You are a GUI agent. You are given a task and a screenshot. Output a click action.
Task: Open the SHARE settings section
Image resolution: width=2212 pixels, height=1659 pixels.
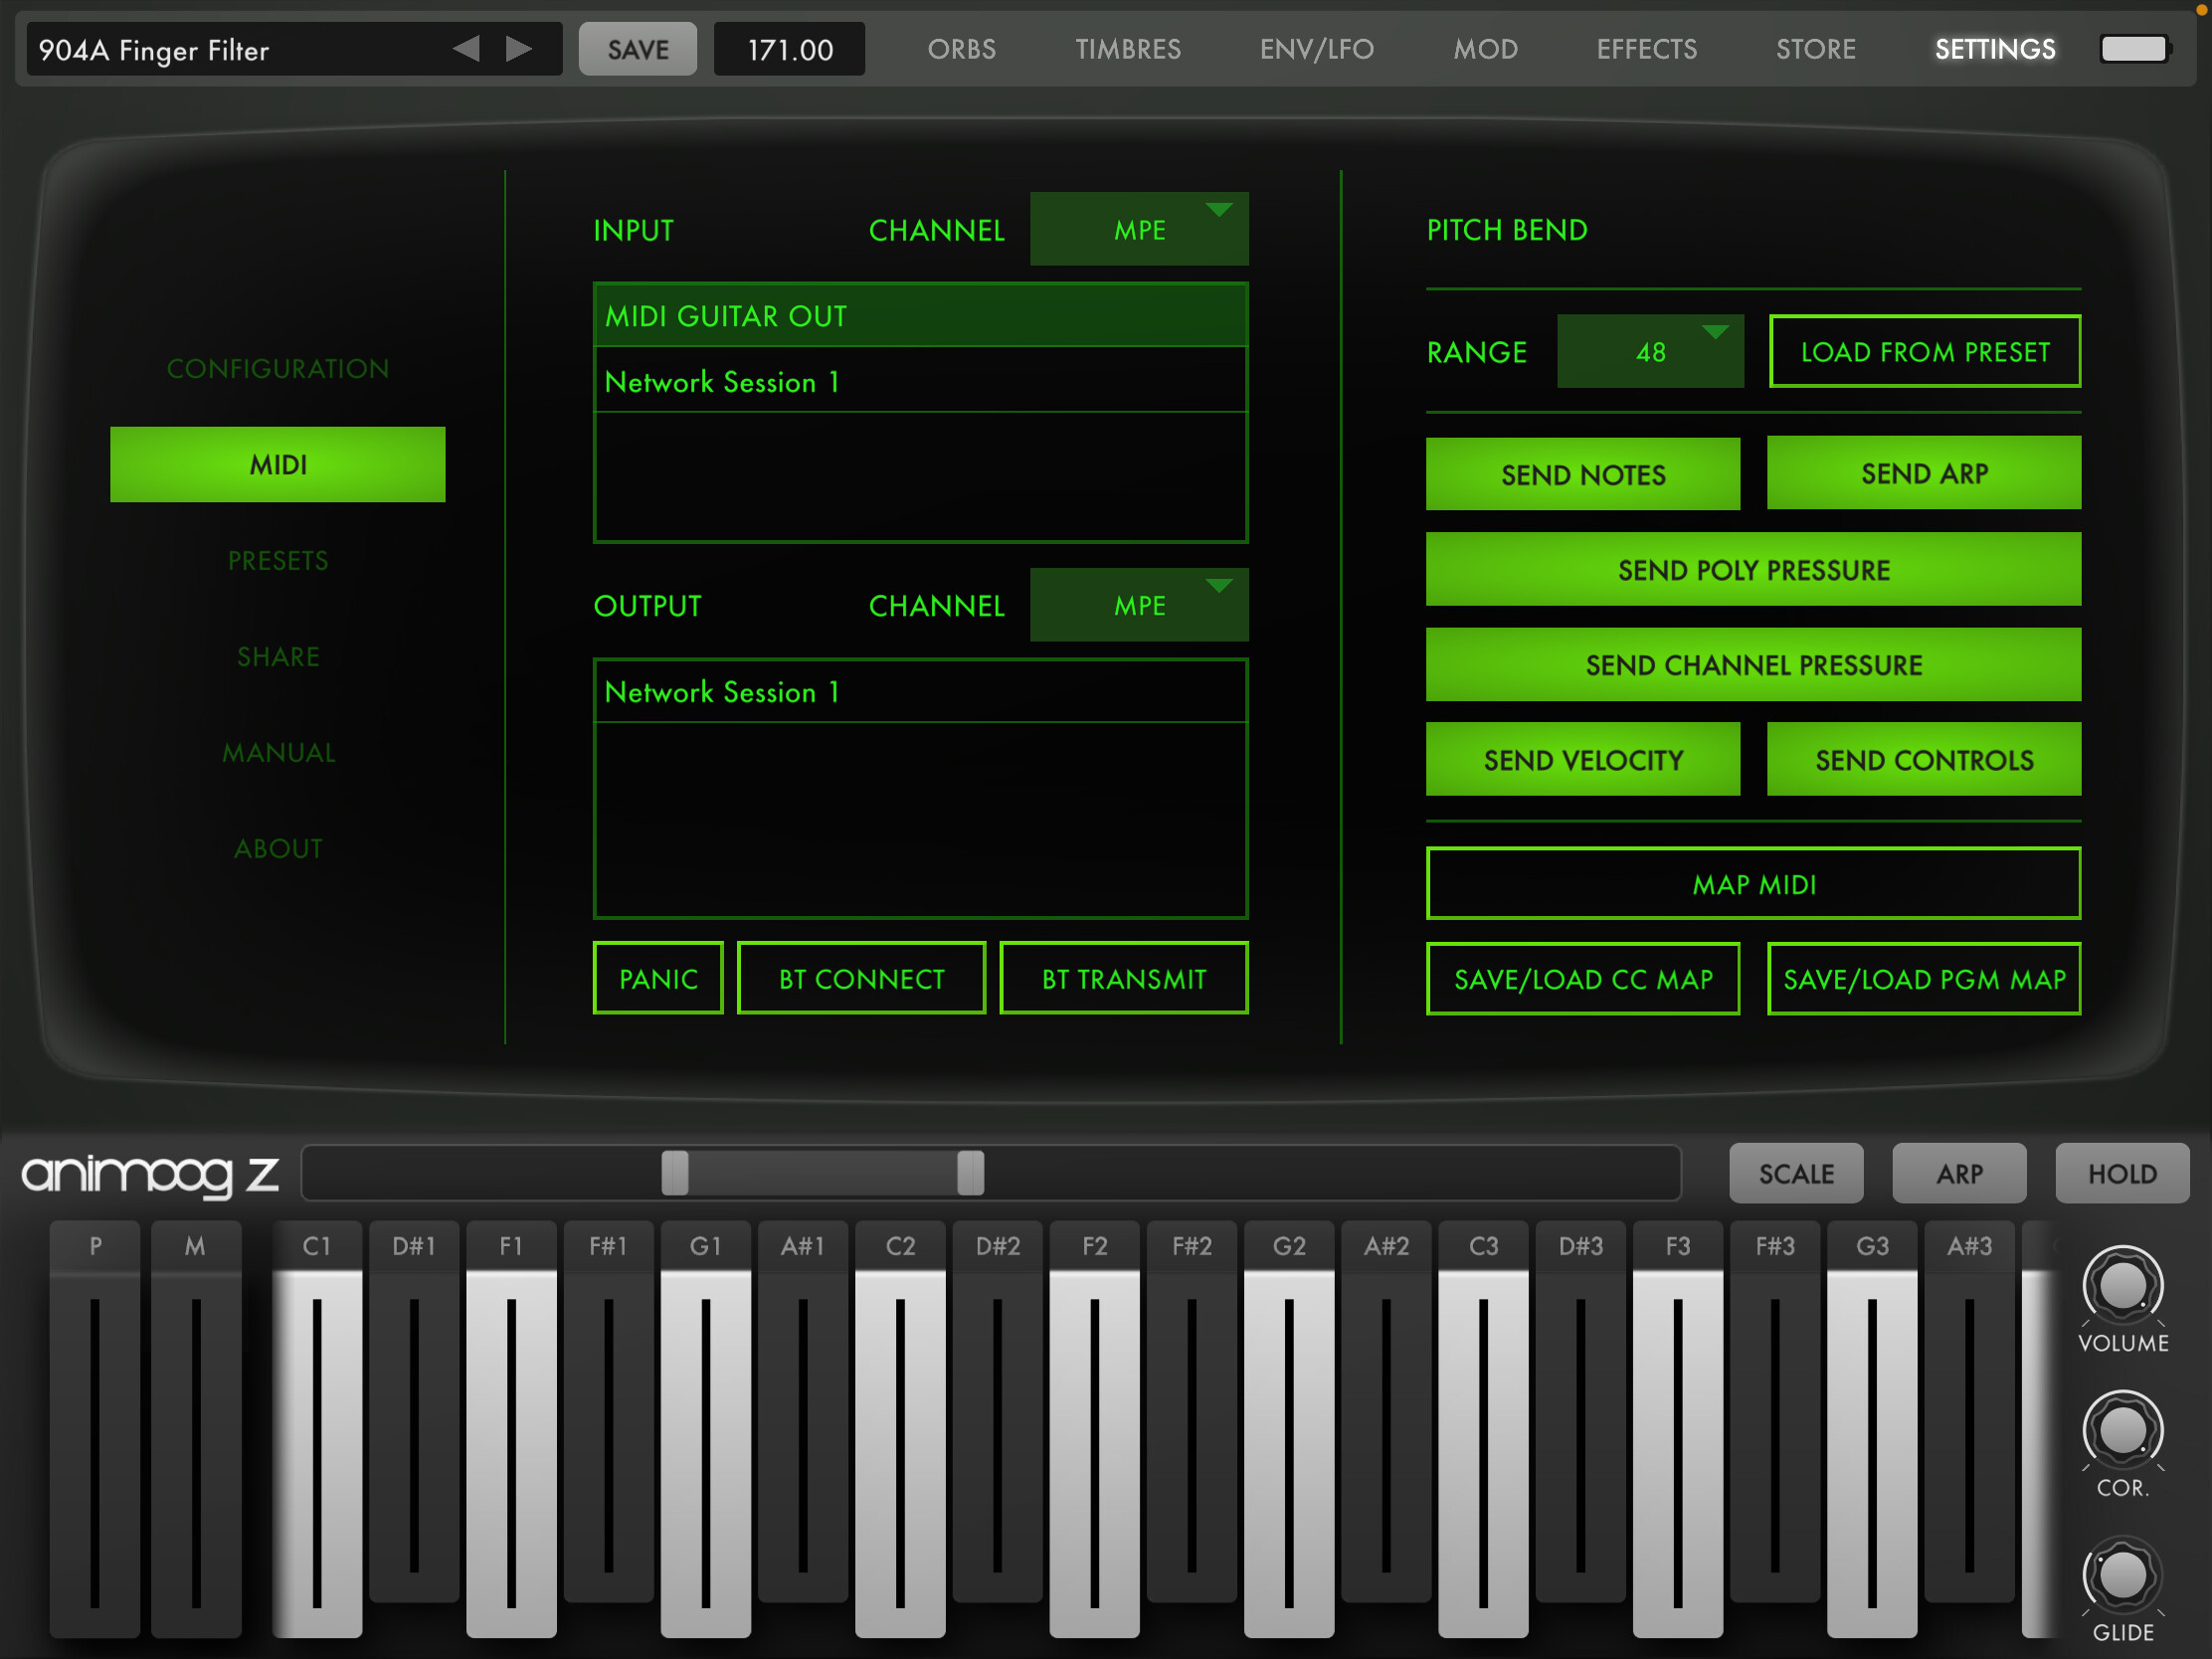[277, 656]
